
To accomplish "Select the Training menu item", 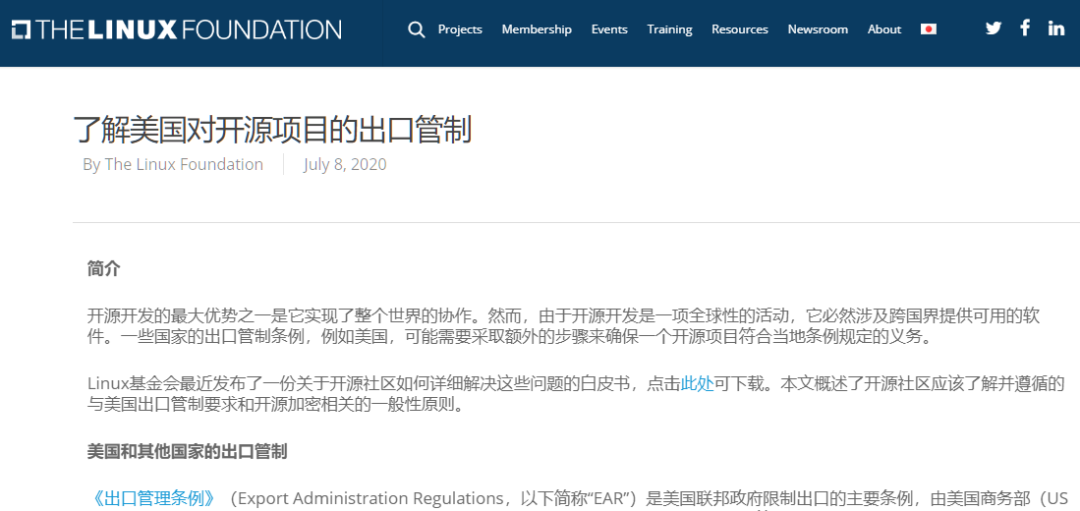I will pos(669,30).
